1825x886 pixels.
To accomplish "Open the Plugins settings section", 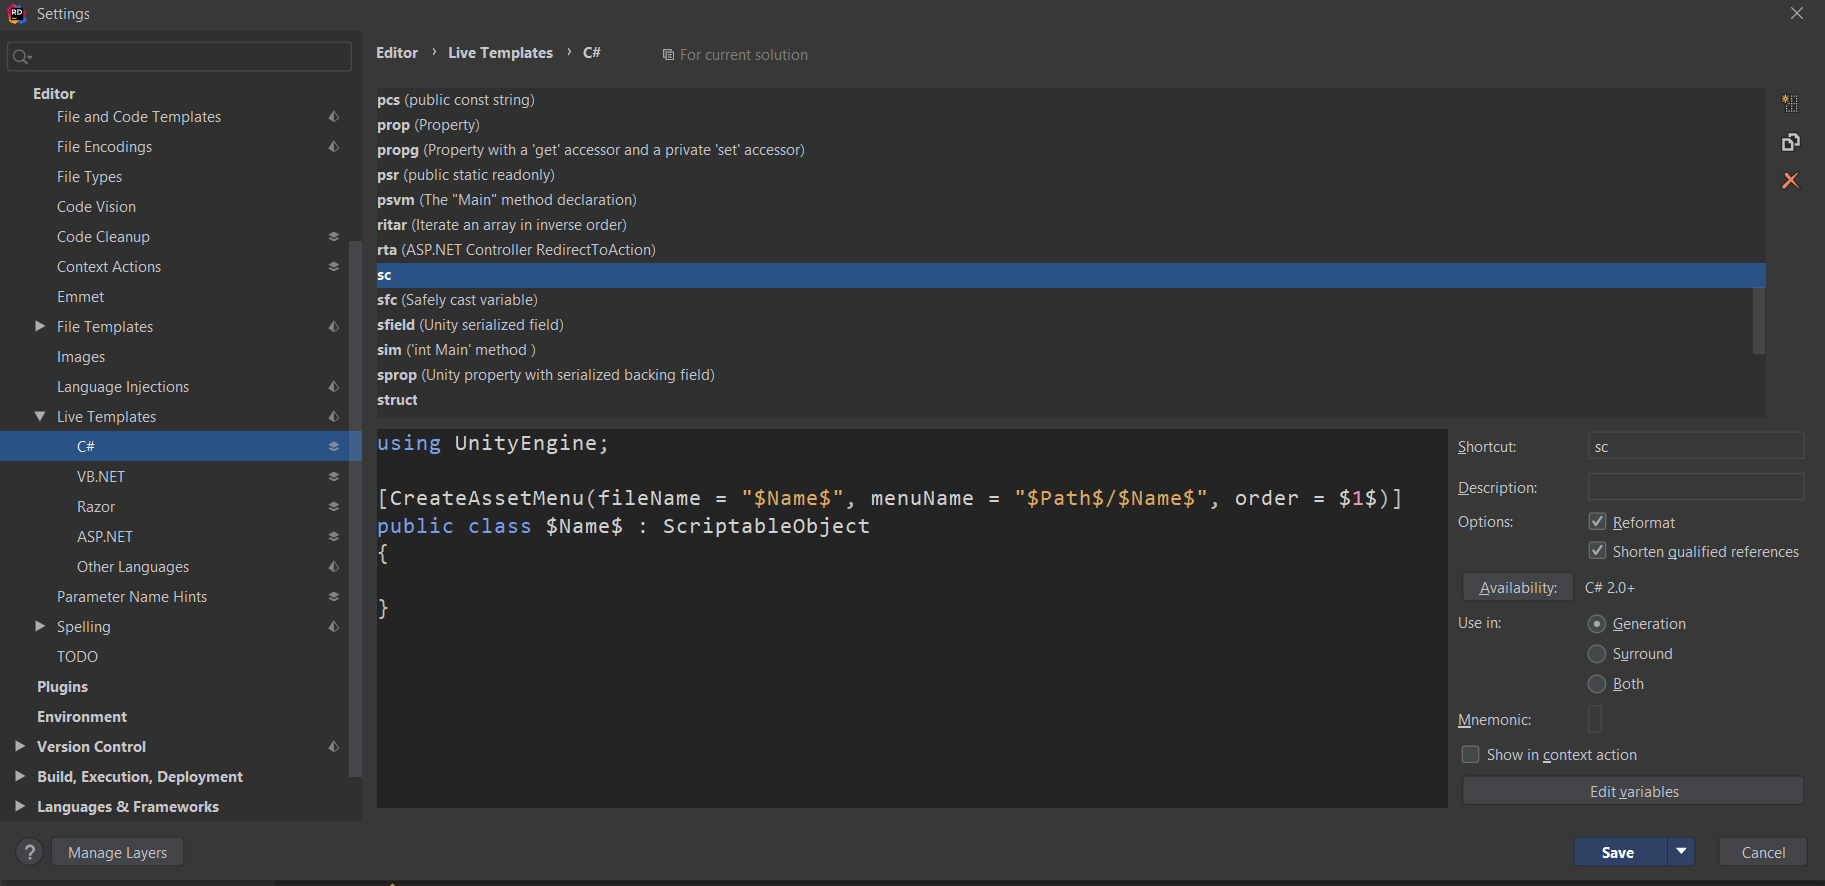I will pos(62,687).
